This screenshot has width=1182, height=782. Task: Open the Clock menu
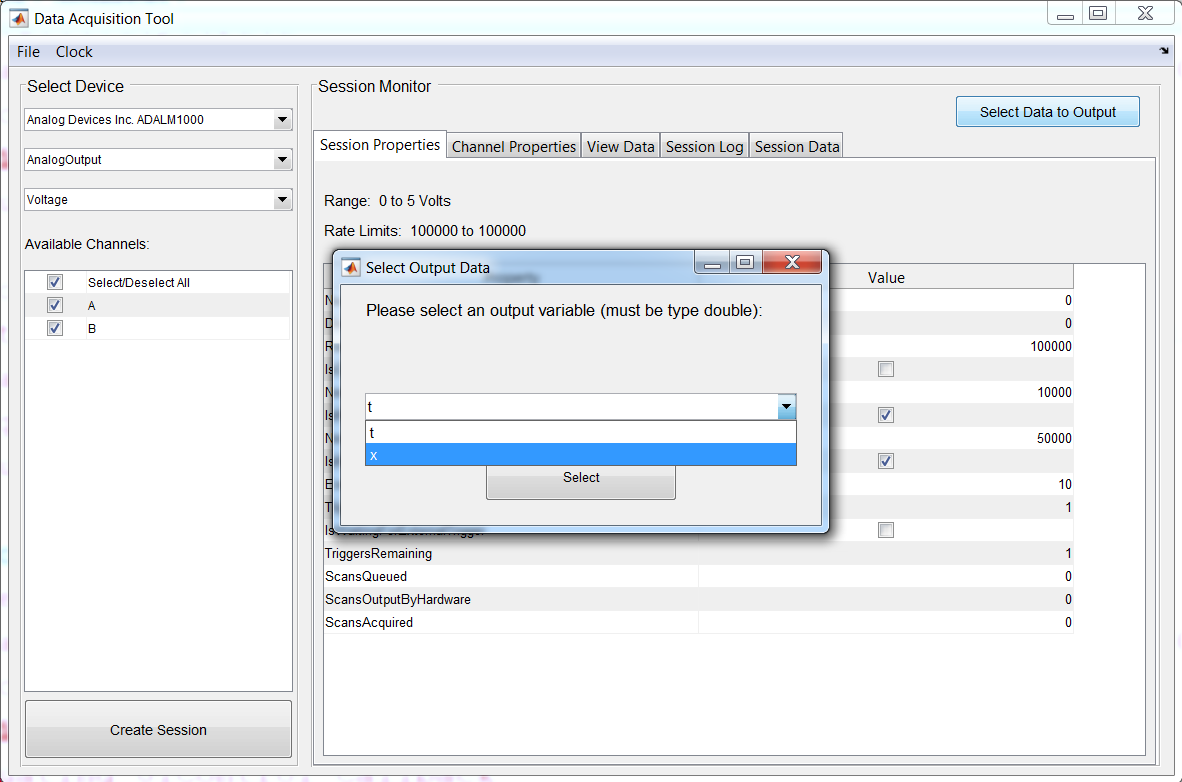[x=74, y=52]
